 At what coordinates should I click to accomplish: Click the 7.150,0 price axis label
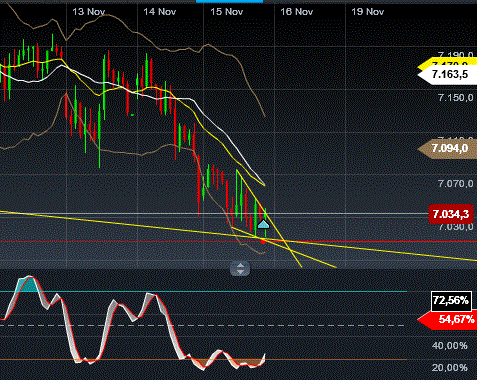click(x=455, y=98)
